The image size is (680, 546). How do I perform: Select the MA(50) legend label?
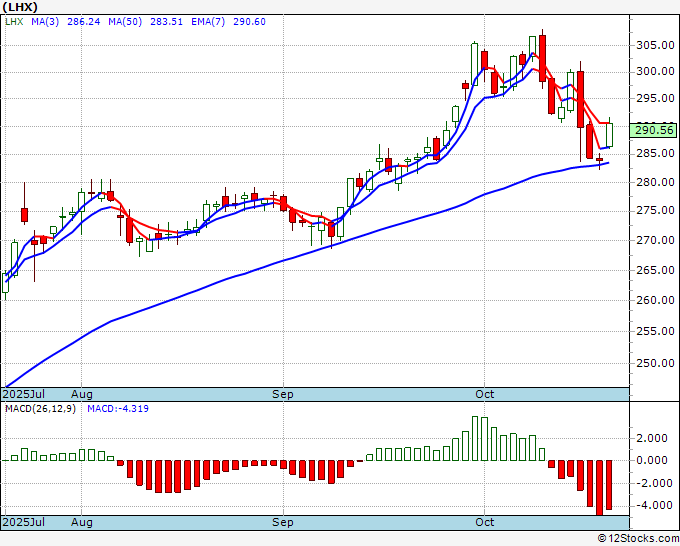[x=125, y=22]
